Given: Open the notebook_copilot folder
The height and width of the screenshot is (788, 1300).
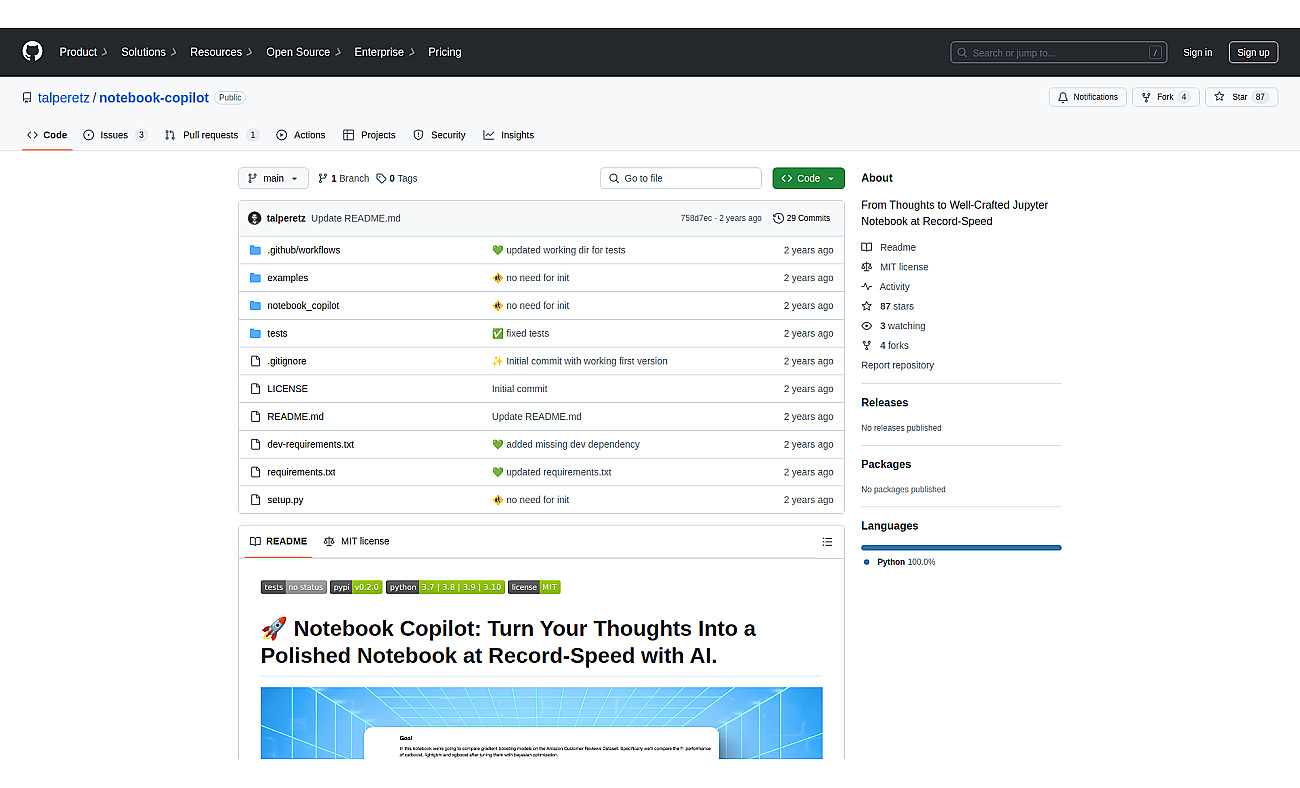Looking at the screenshot, I should pos(303,306).
